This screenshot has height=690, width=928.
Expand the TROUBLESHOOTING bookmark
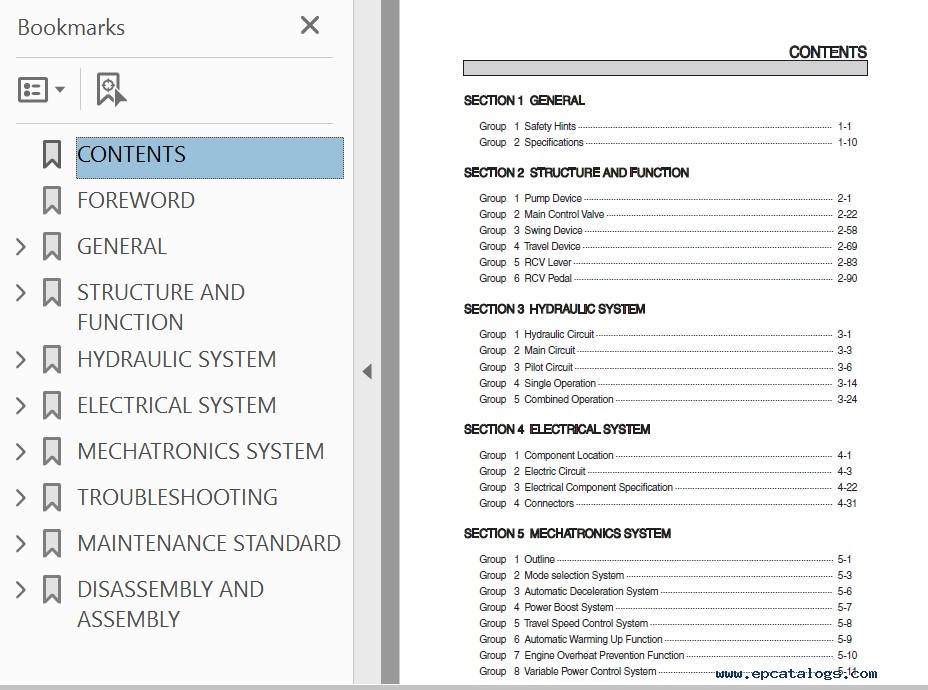coord(21,498)
